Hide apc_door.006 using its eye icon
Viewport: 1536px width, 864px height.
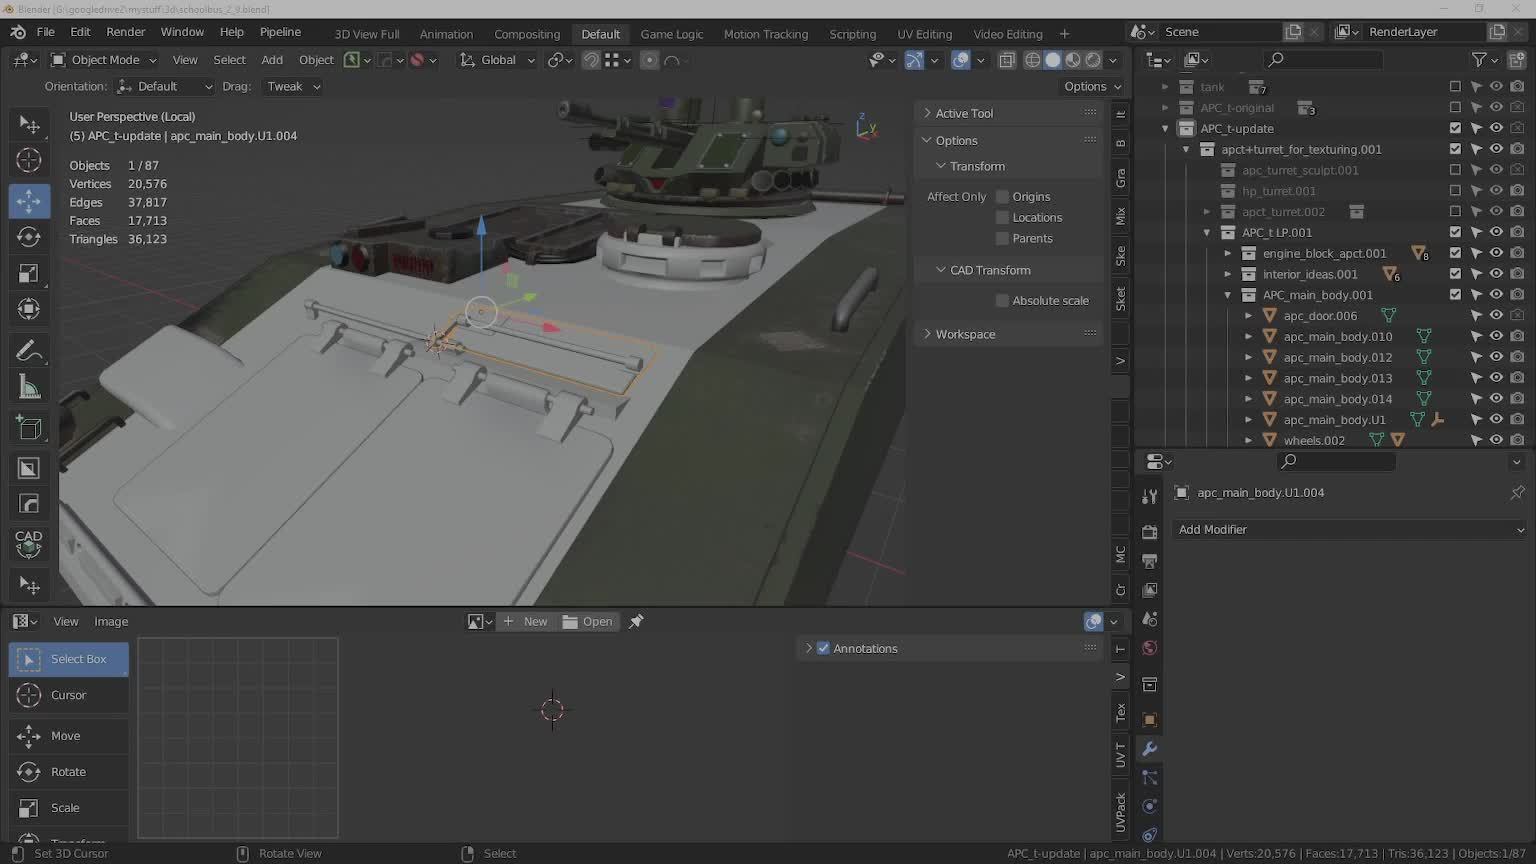[x=1496, y=316]
